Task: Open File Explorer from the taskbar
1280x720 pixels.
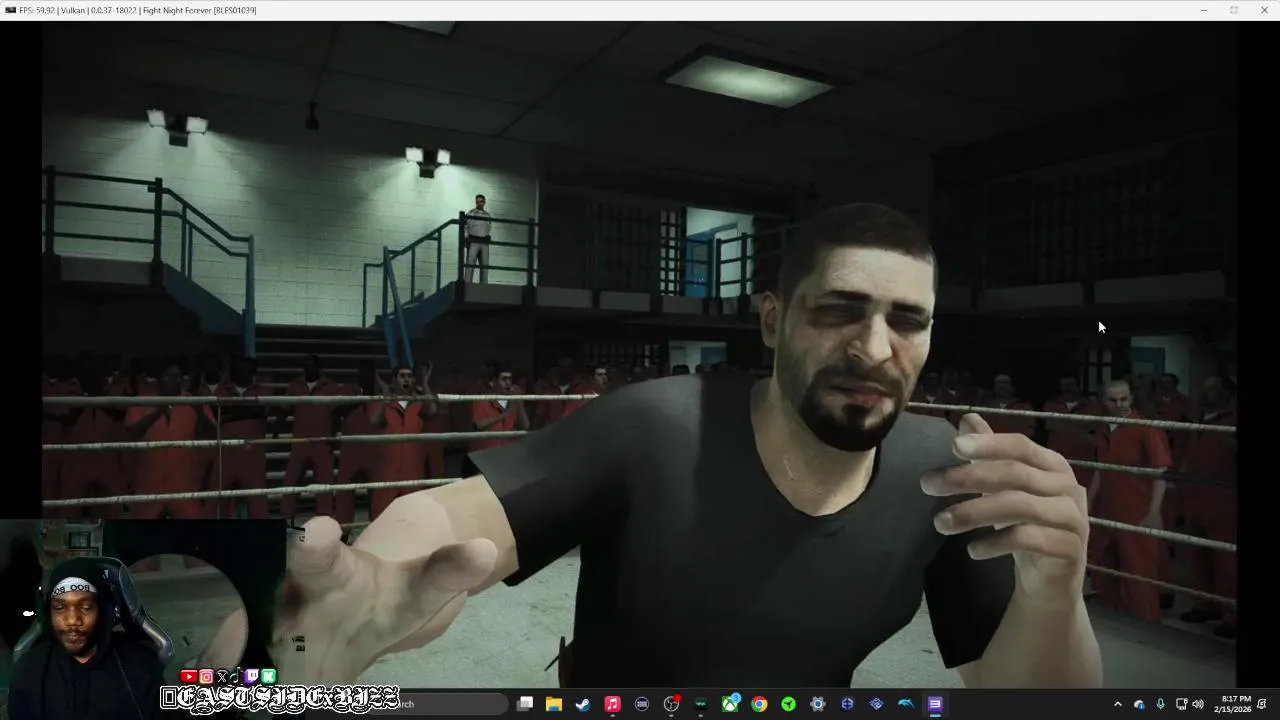Action: [554, 704]
